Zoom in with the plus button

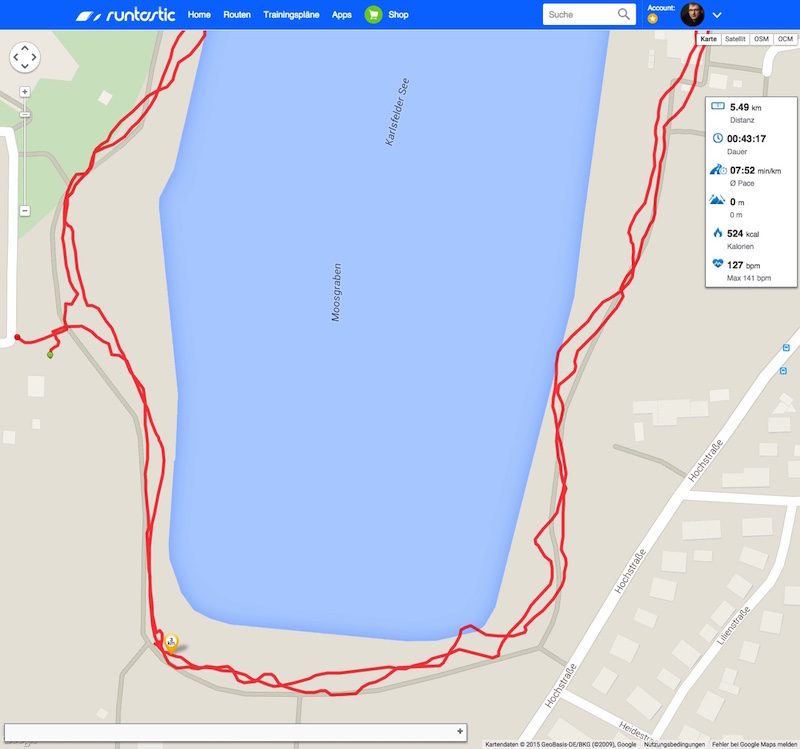(24, 92)
